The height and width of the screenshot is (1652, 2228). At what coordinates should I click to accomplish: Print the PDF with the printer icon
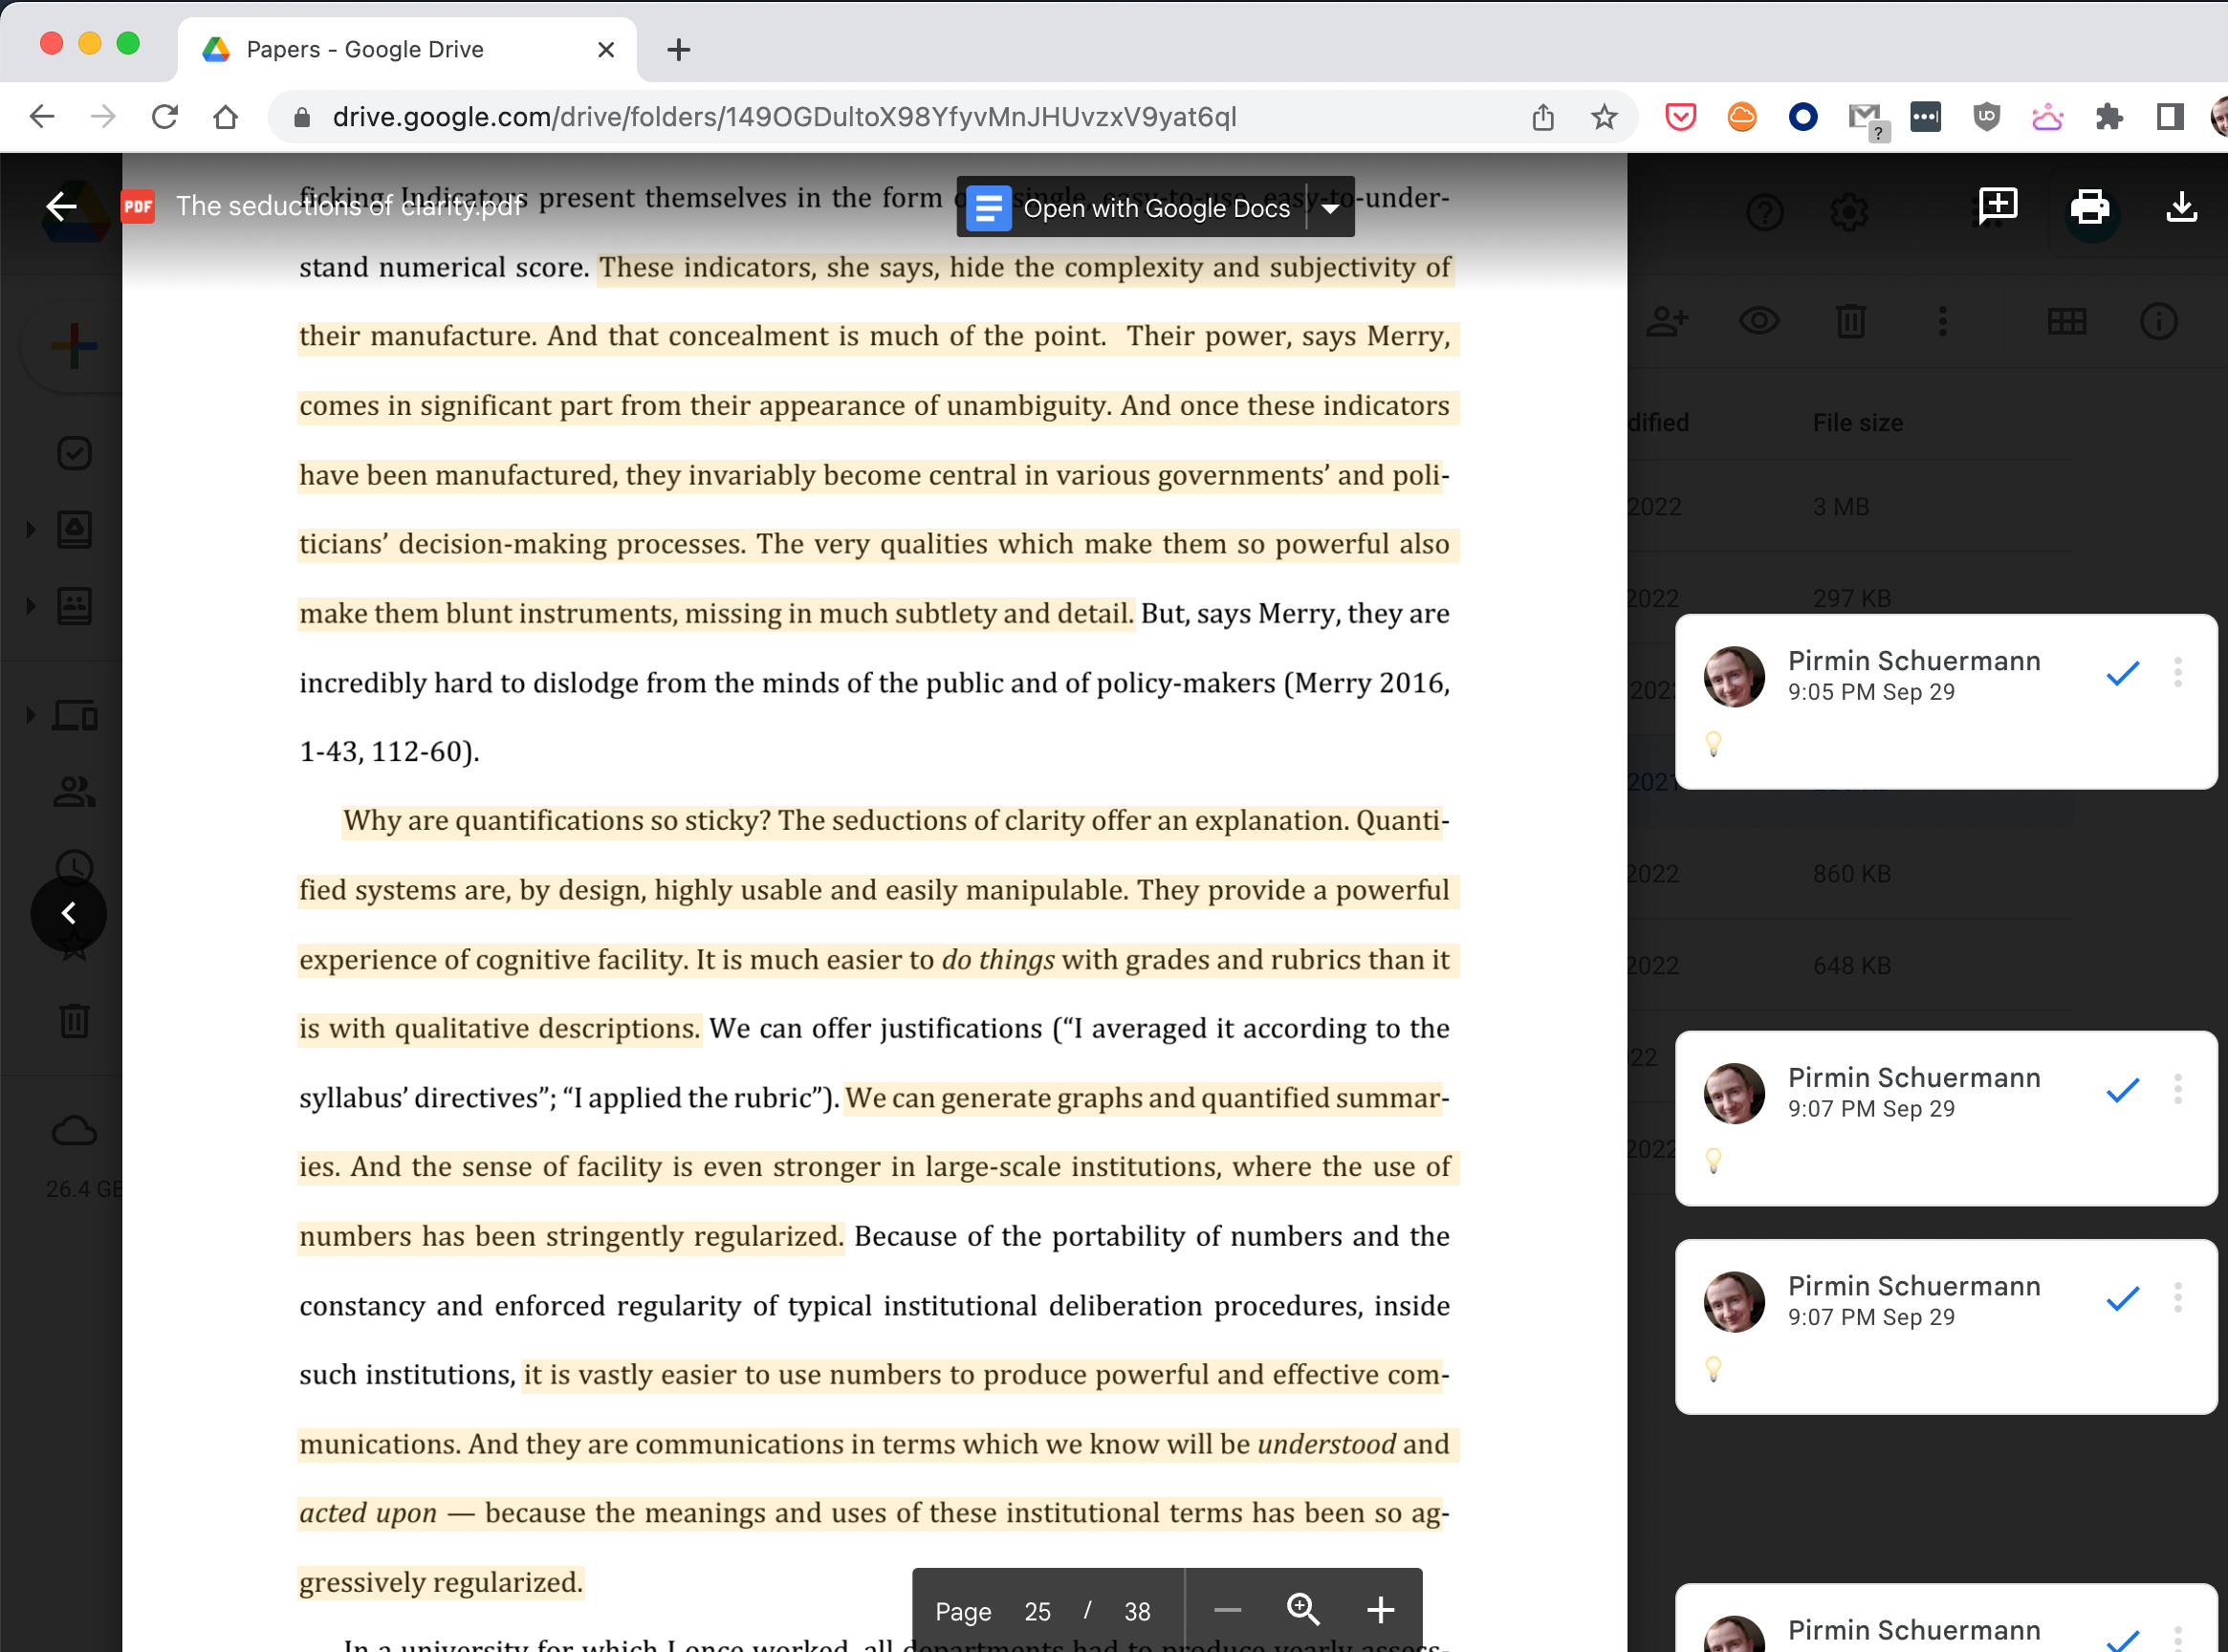2089,207
